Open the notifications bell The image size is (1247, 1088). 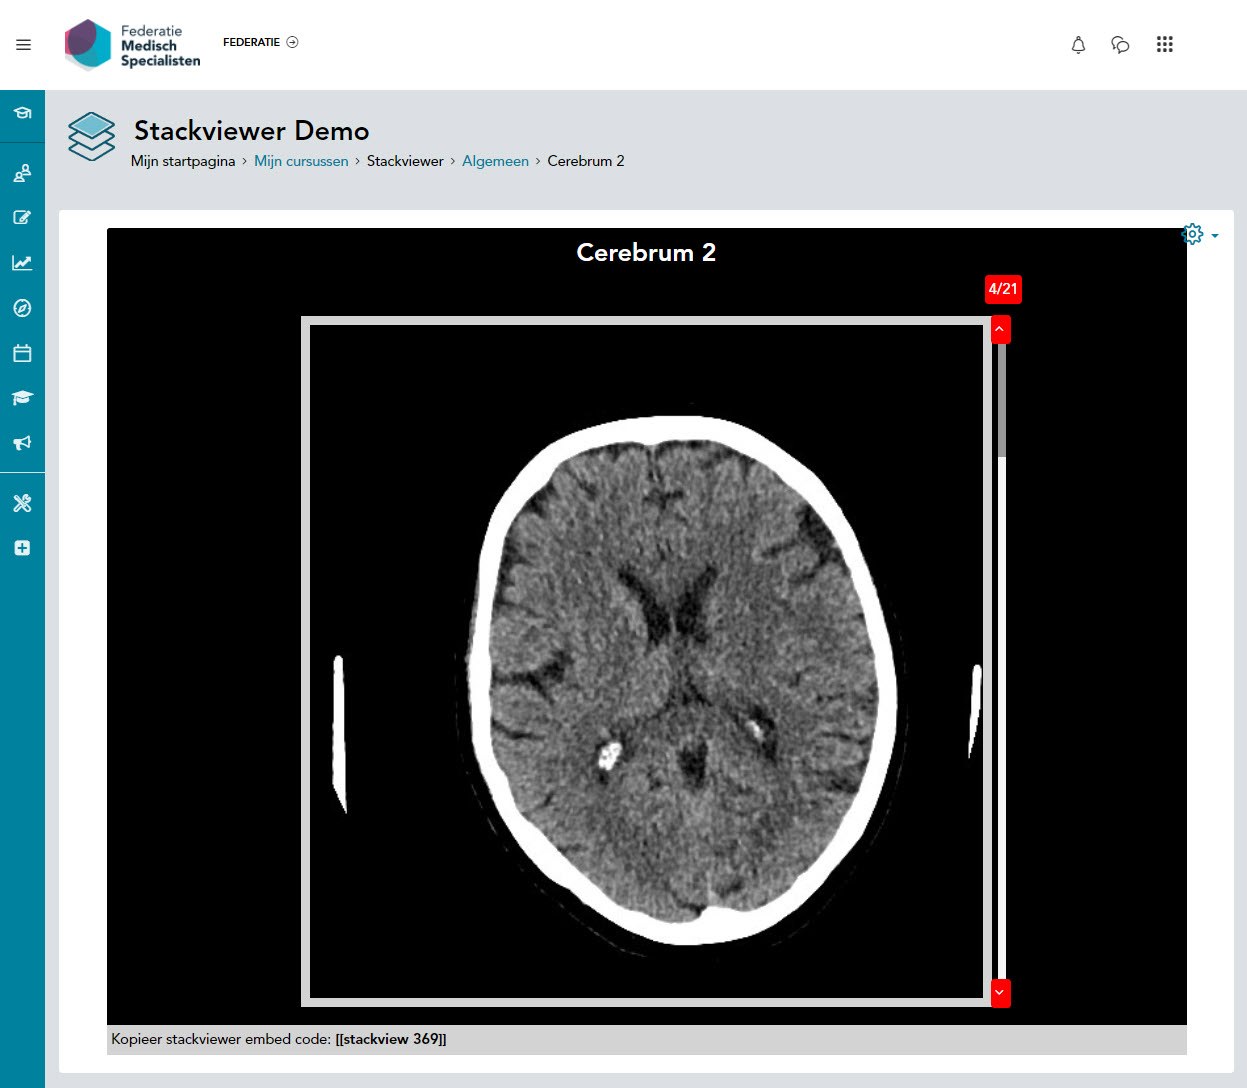tap(1078, 45)
